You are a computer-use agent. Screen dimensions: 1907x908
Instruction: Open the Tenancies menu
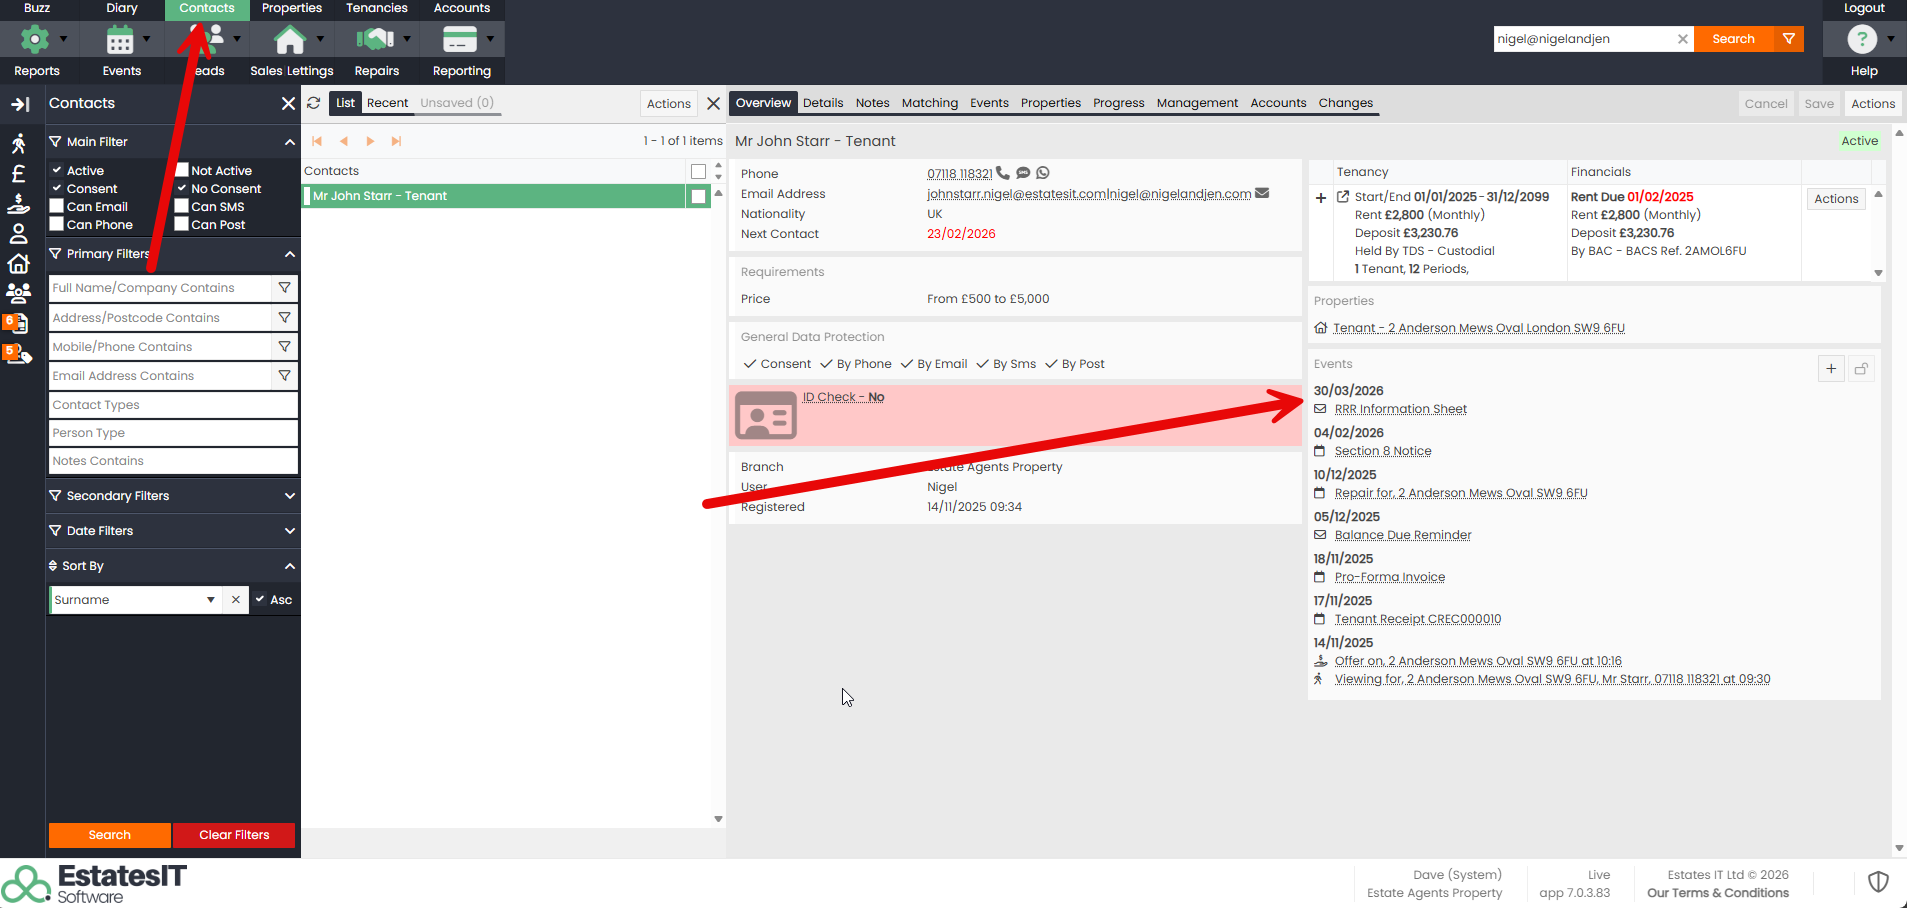click(376, 8)
